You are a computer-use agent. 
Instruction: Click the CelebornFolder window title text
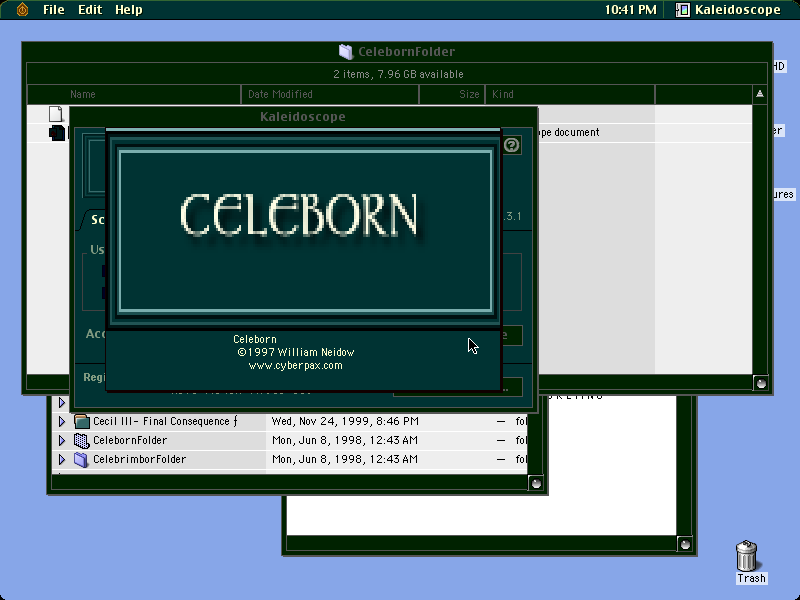coord(407,52)
